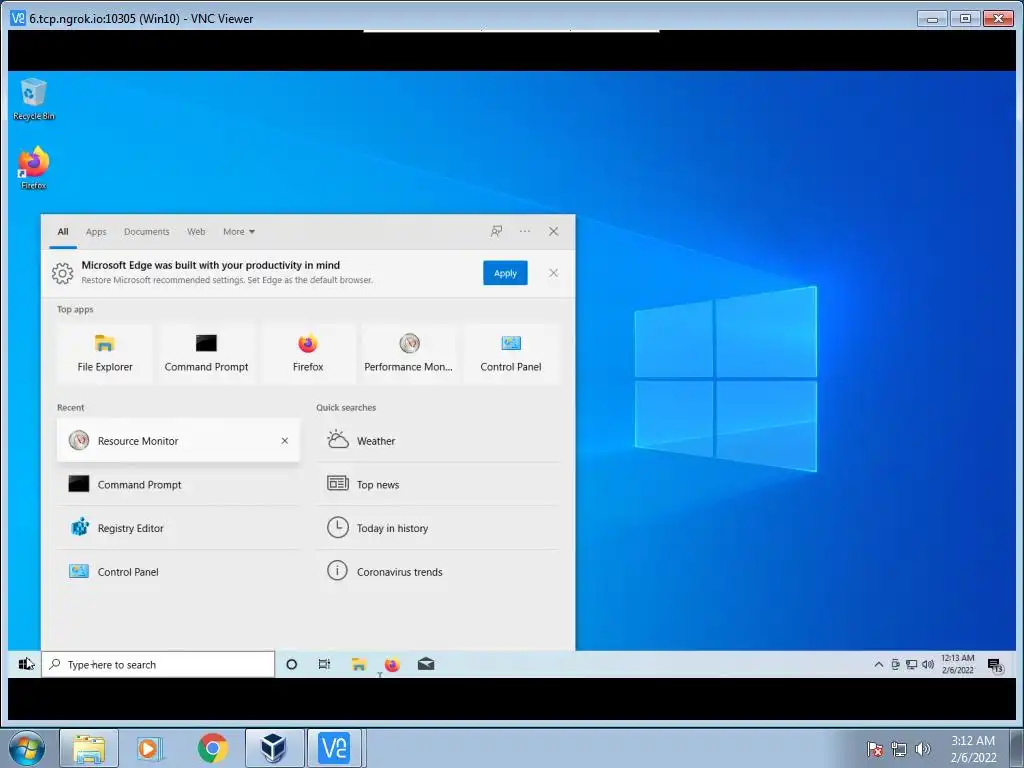The width and height of the screenshot is (1024, 768).
Task: Switch to the Documents search tab
Action: click(146, 232)
